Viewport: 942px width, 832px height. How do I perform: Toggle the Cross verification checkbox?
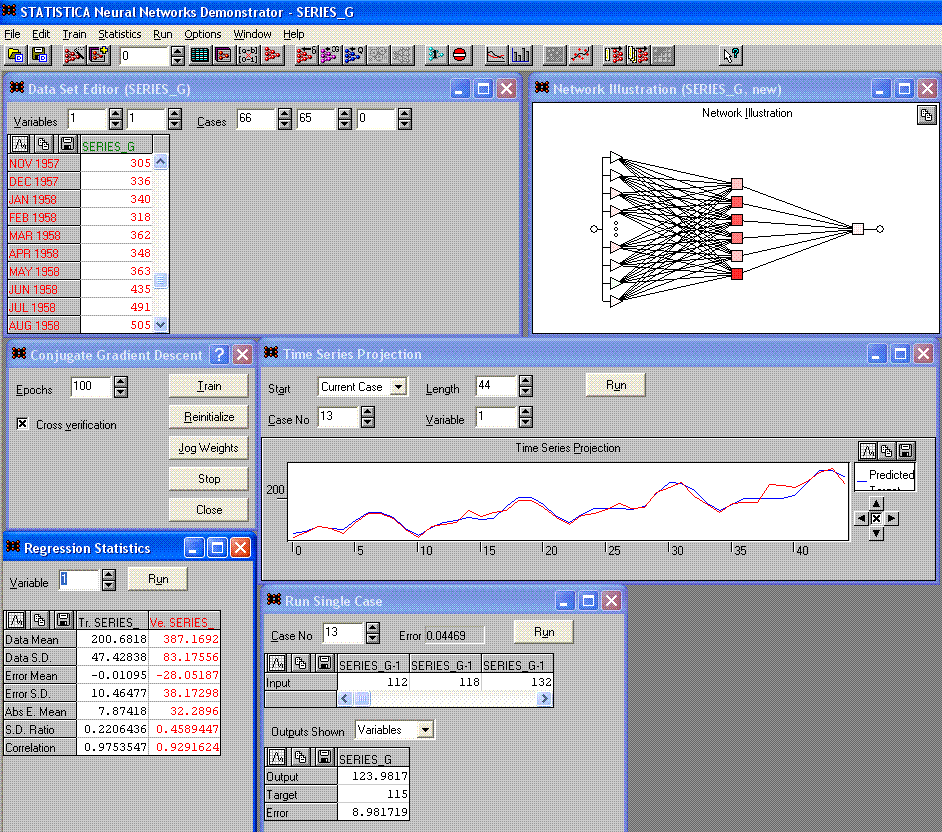coord(22,424)
